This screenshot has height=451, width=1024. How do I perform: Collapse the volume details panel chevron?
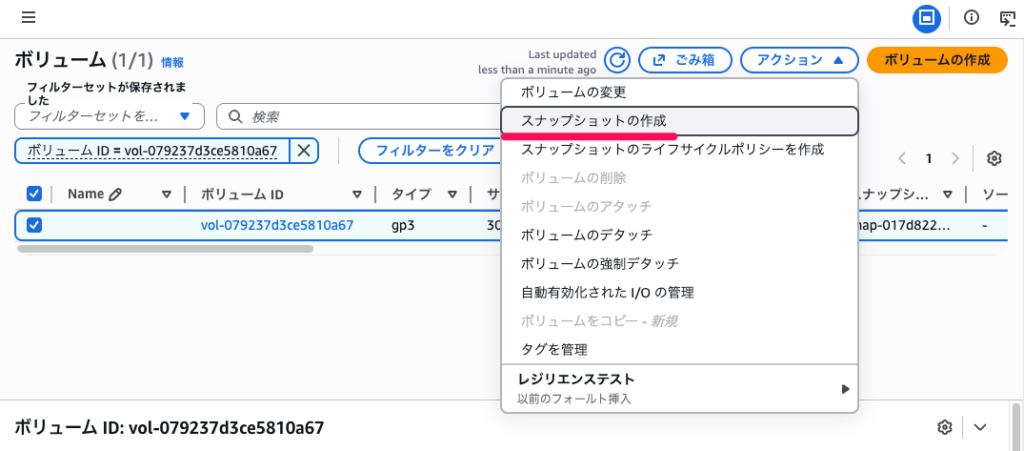pos(980,427)
